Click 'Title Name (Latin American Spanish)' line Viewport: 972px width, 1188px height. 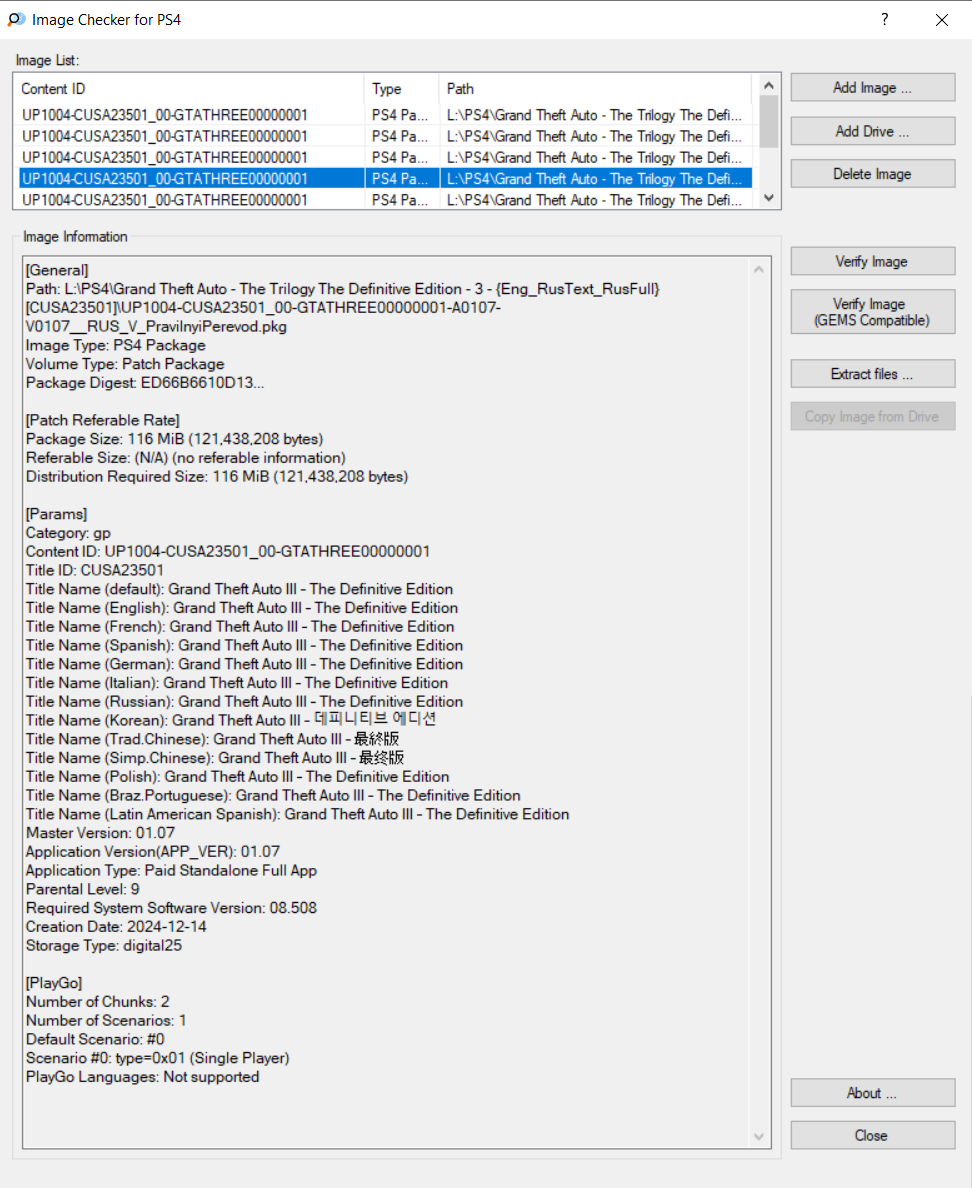298,814
